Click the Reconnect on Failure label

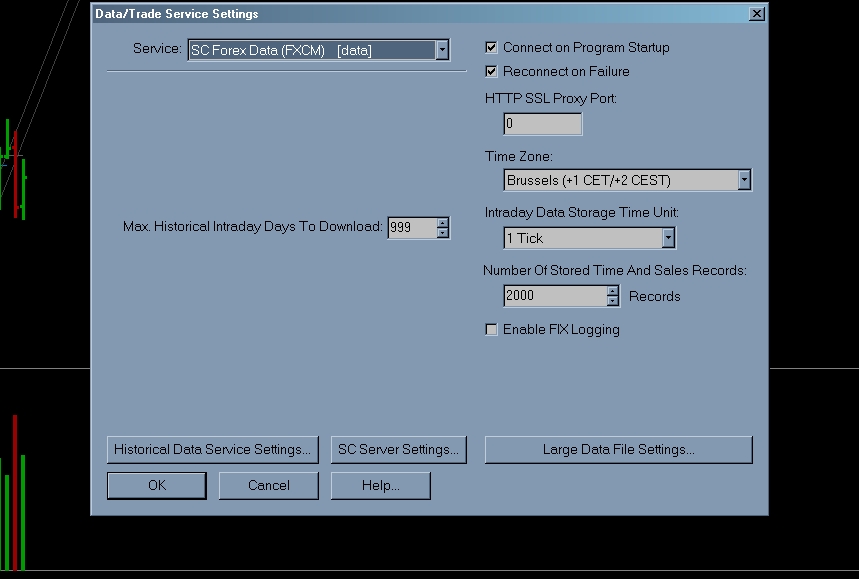coord(566,71)
